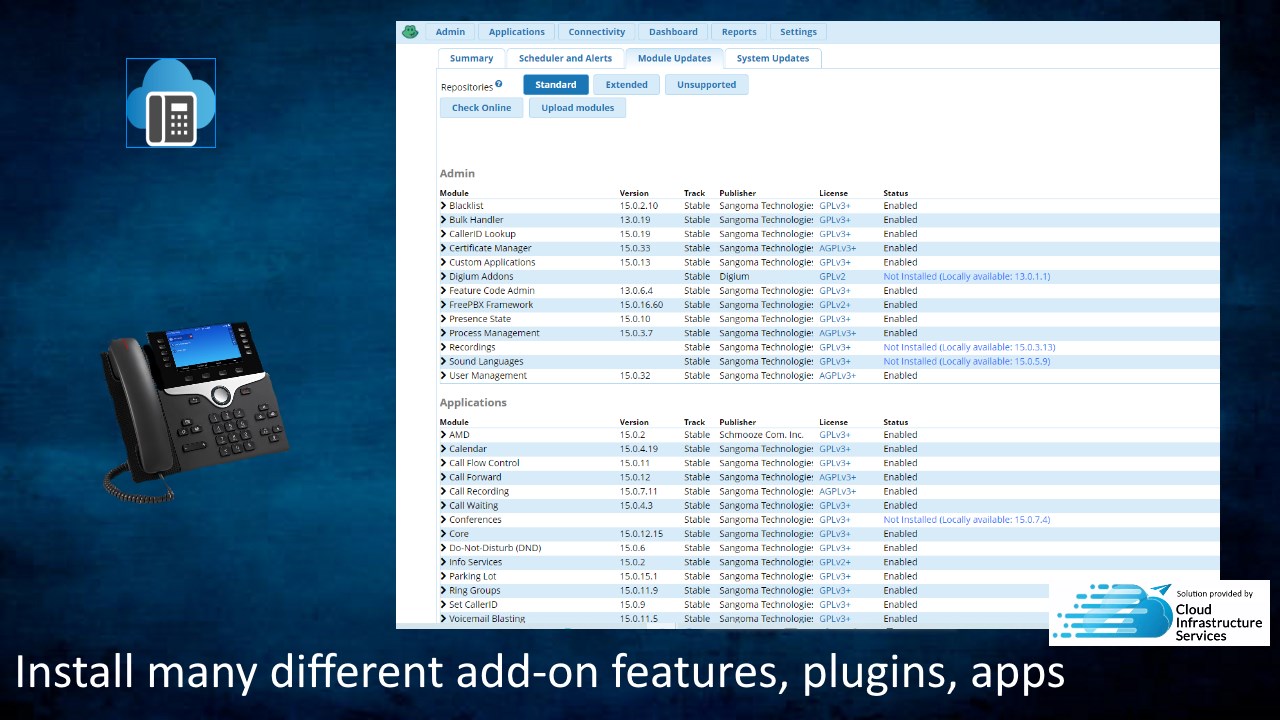Toggle the Extended repository
1280x720 pixels.
coord(627,85)
